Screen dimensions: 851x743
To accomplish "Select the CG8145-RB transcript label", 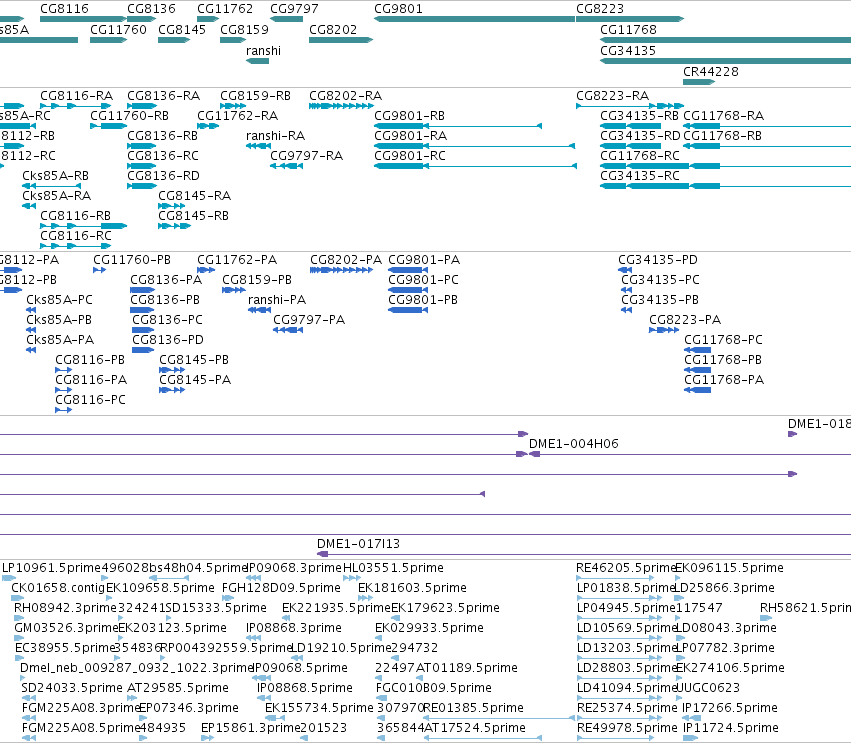I will (193, 215).
